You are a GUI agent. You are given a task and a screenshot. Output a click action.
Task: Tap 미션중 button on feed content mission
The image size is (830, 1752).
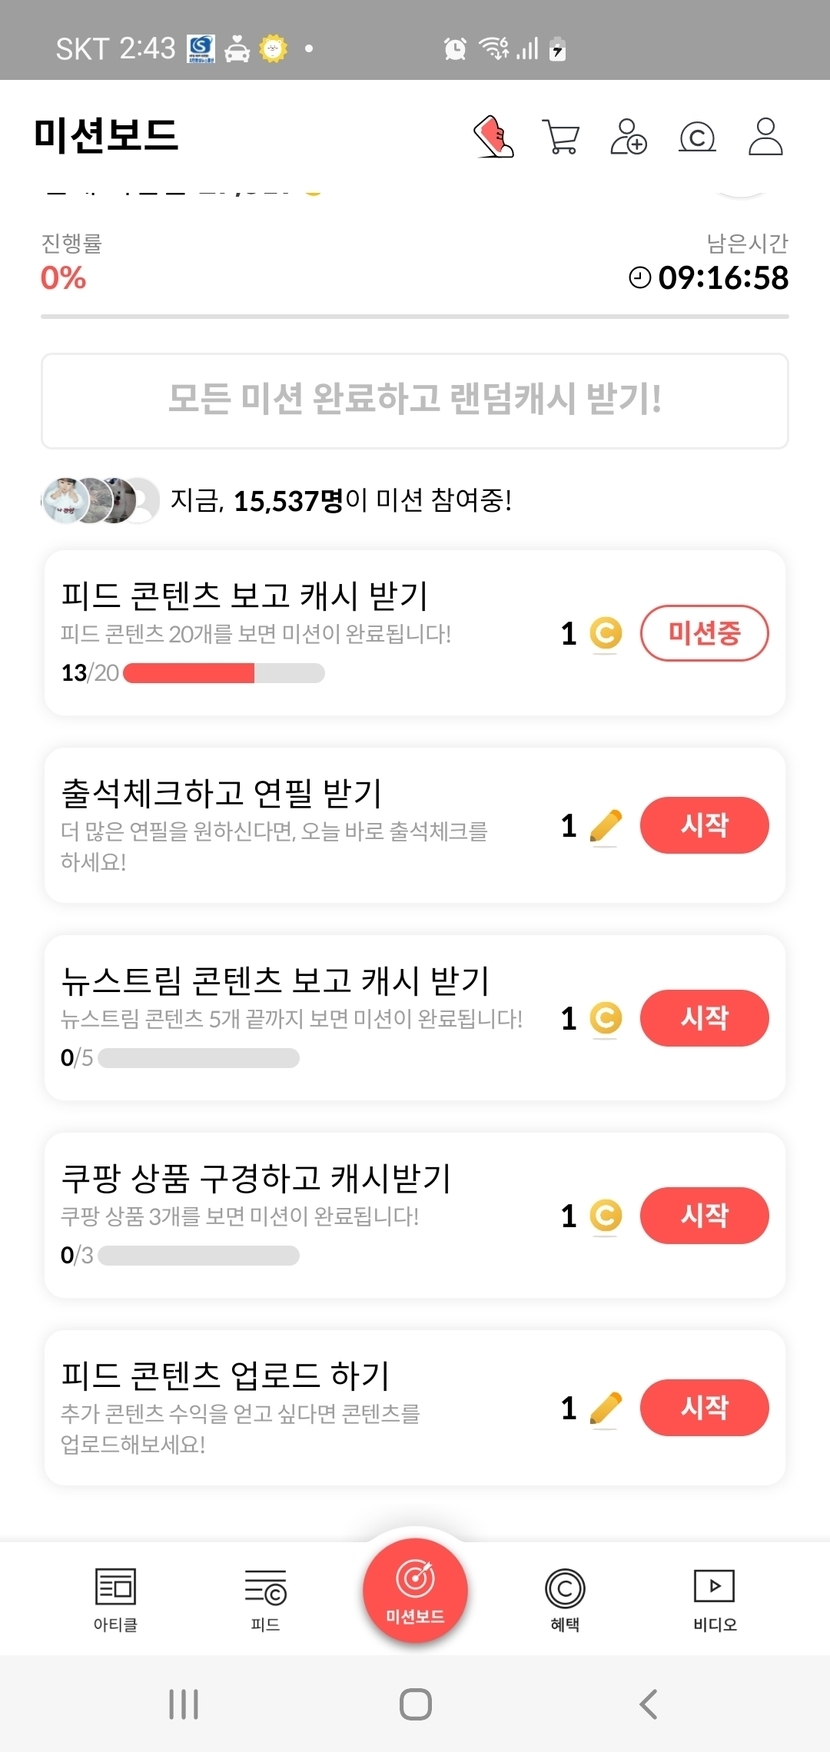coord(704,633)
